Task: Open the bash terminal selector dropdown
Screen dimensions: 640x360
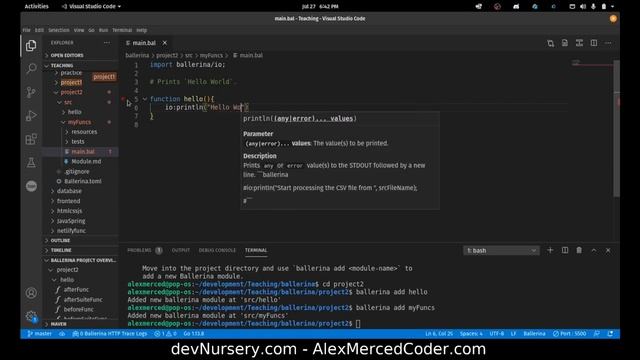Action: [x=501, y=251]
